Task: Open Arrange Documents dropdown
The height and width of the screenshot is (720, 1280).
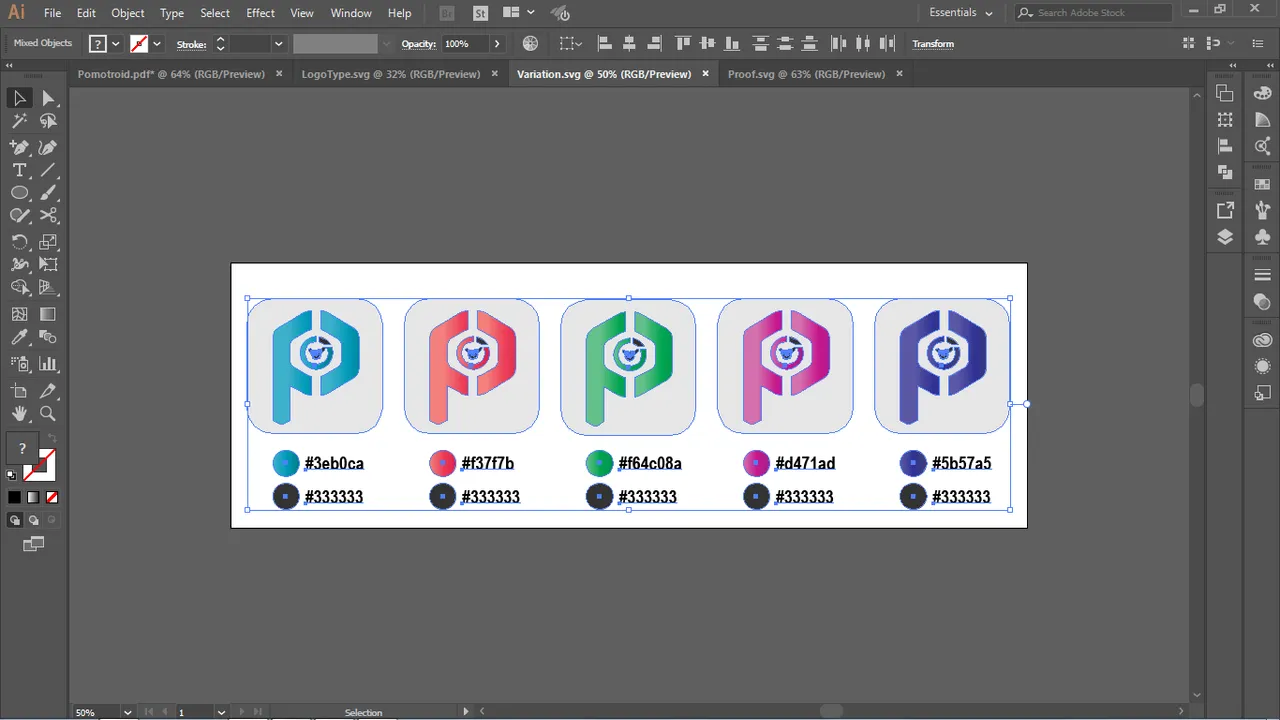Action: click(x=518, y=13)
